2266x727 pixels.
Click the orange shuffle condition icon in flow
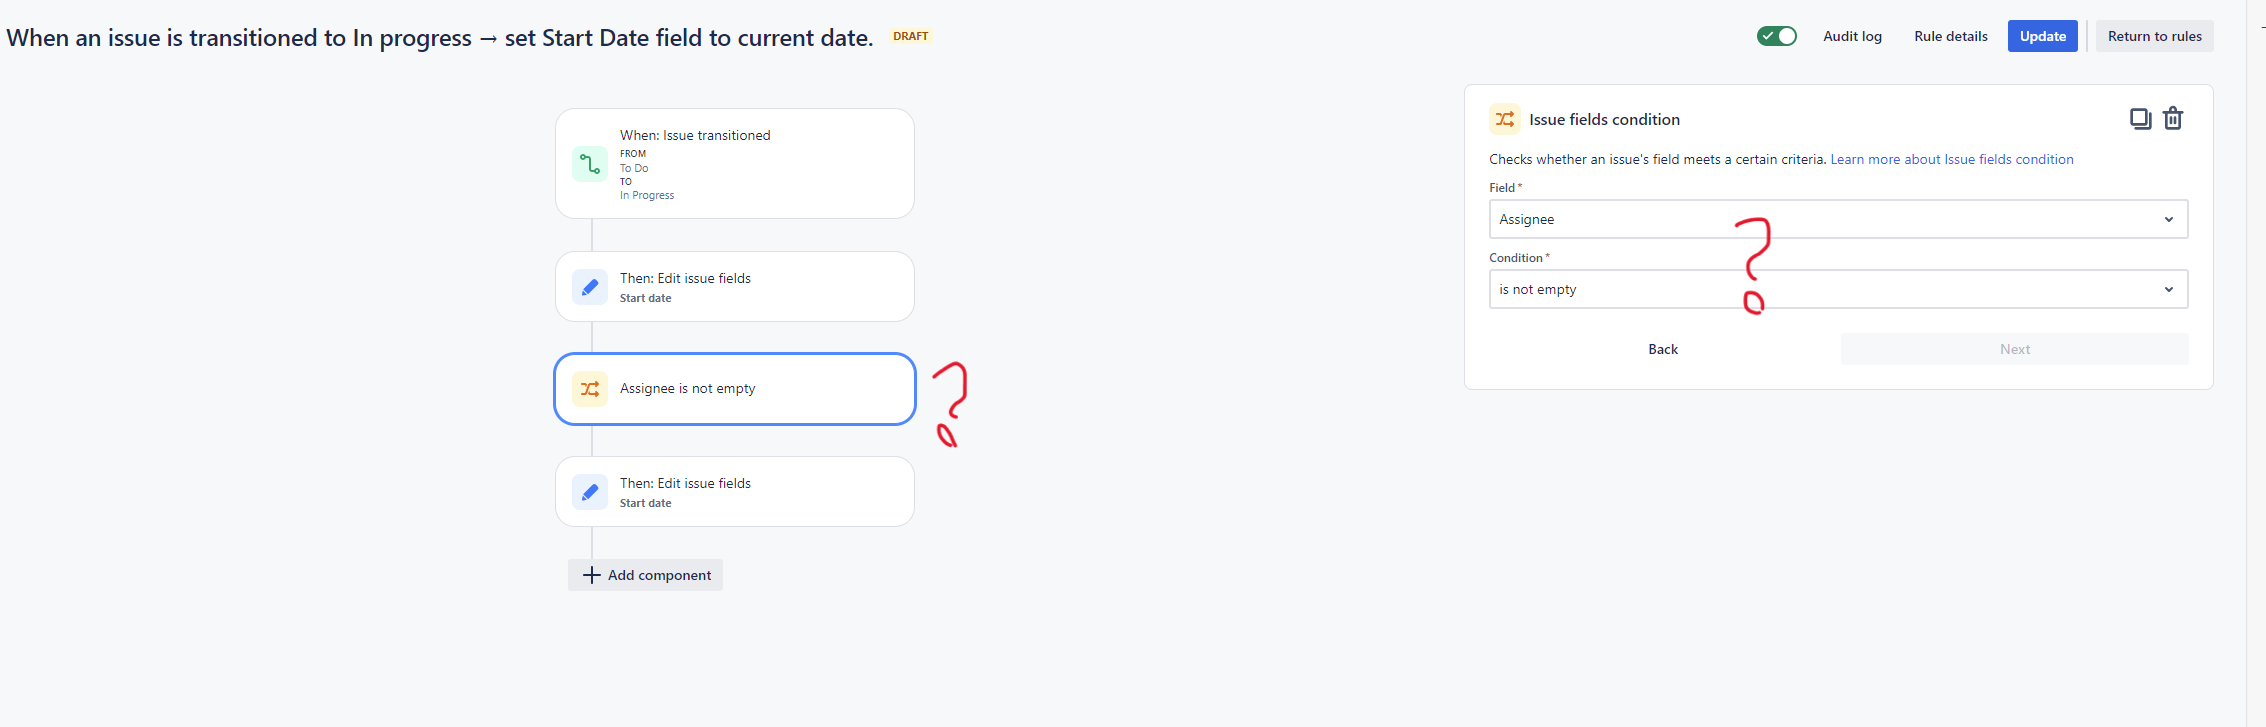pos(590,389)
